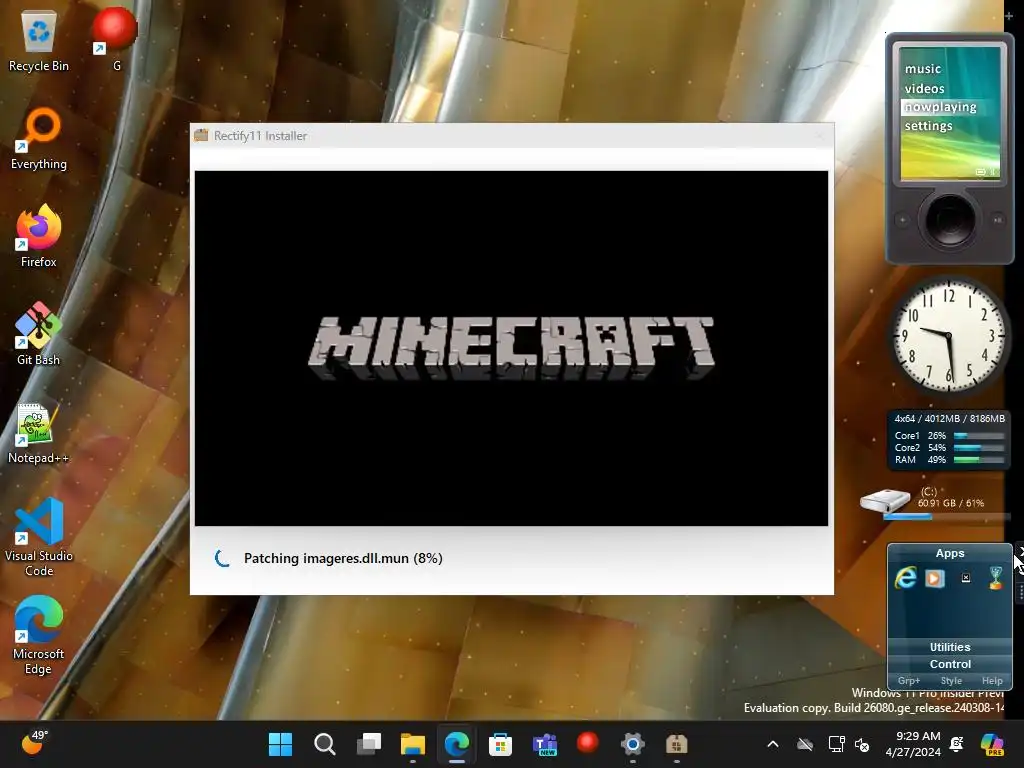Expand the Control group in launcher gadget
1024x768 pixels.
pos(950,664)
